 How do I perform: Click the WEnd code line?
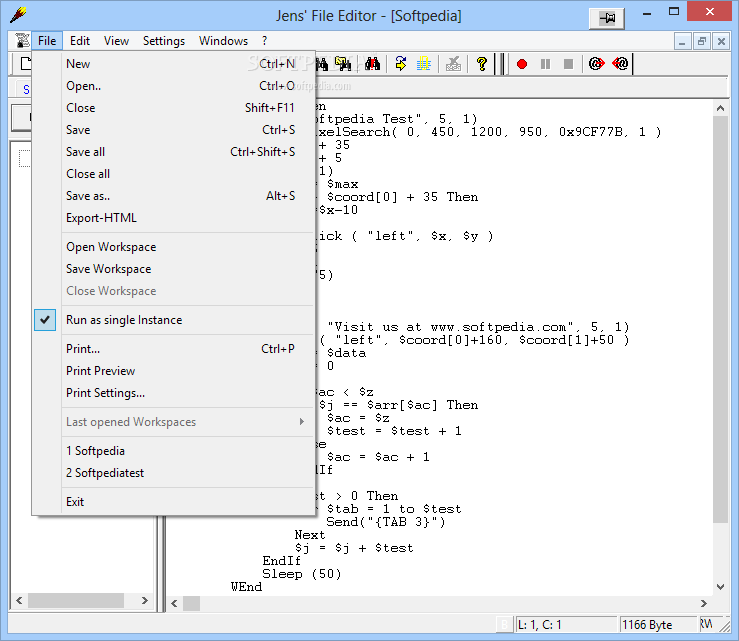[x=246, y=587]
